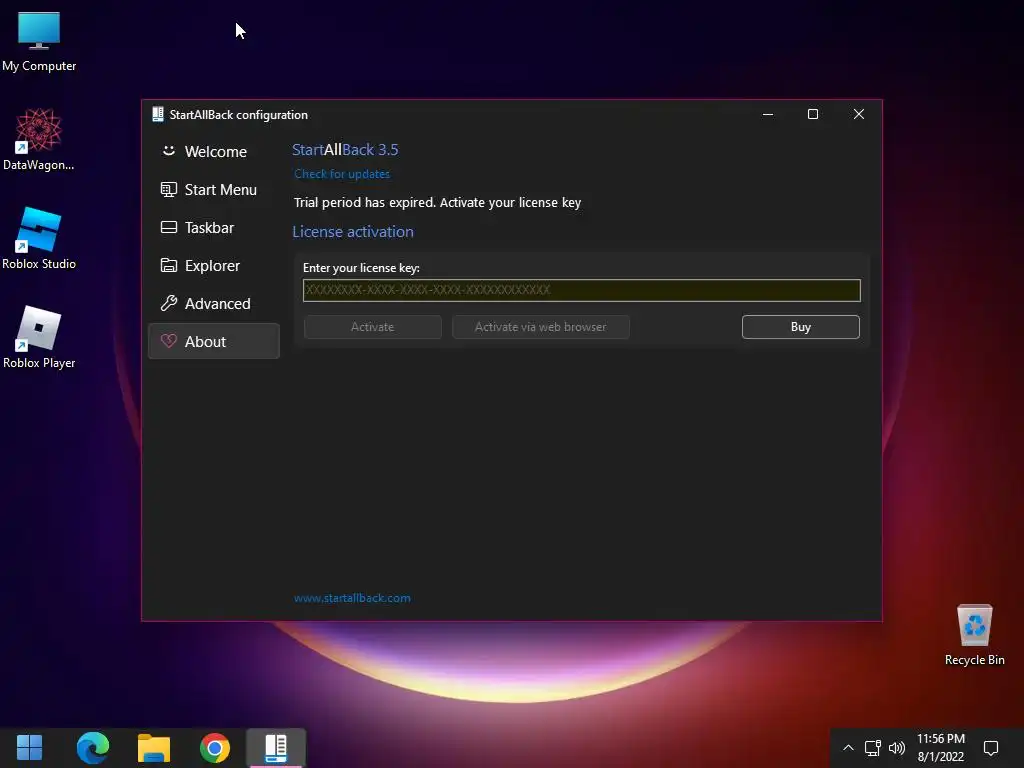Open the network tray icon
This screenshot has width=1024, height=768.
click(x=872, y=748)
